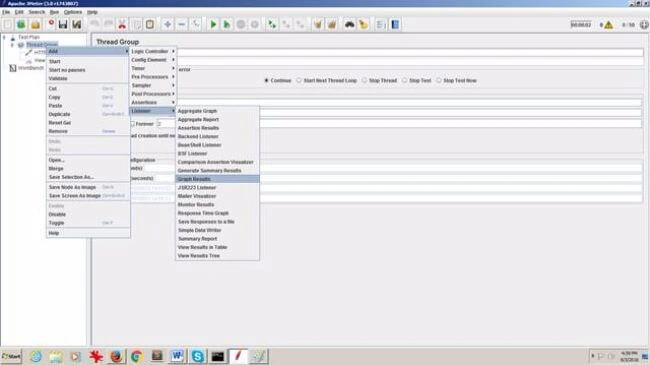The height and width of the screenshot is (365, 650).
Task: Click the Search binoculars toolbar icon
Action: 349,24
